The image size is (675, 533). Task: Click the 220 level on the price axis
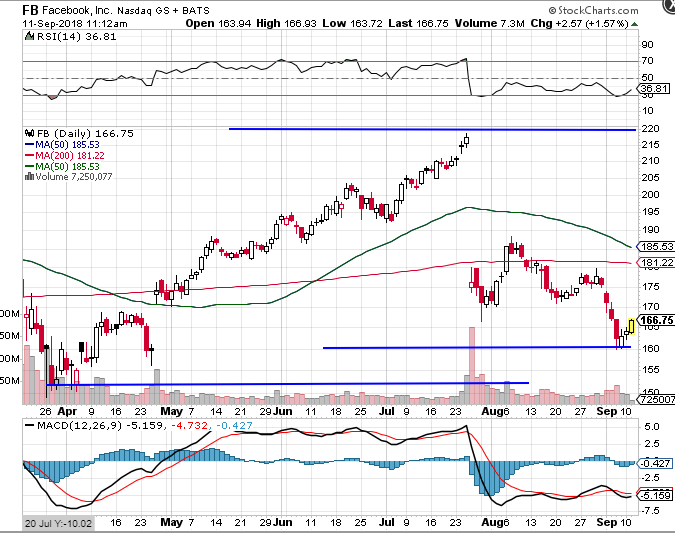pyautogui.click(x=650, y=129)
